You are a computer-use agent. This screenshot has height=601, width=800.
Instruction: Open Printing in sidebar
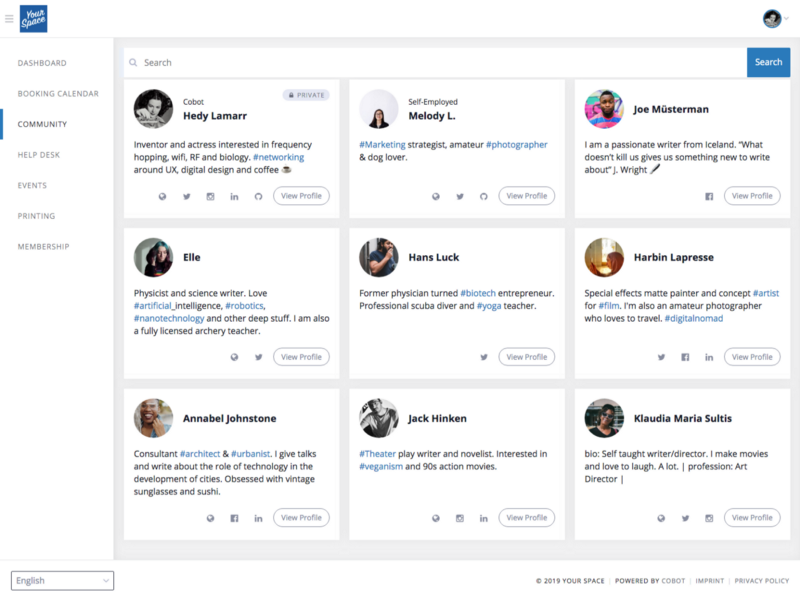[36, 216]
